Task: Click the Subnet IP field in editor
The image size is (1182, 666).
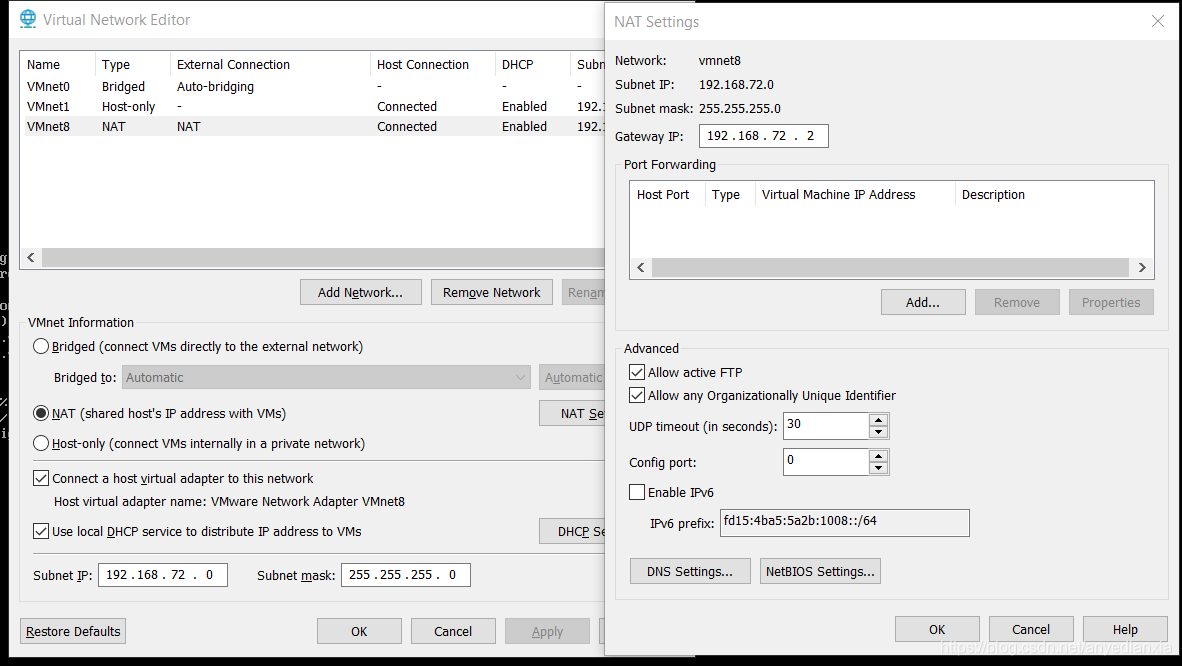Action: tap(163, 575)
